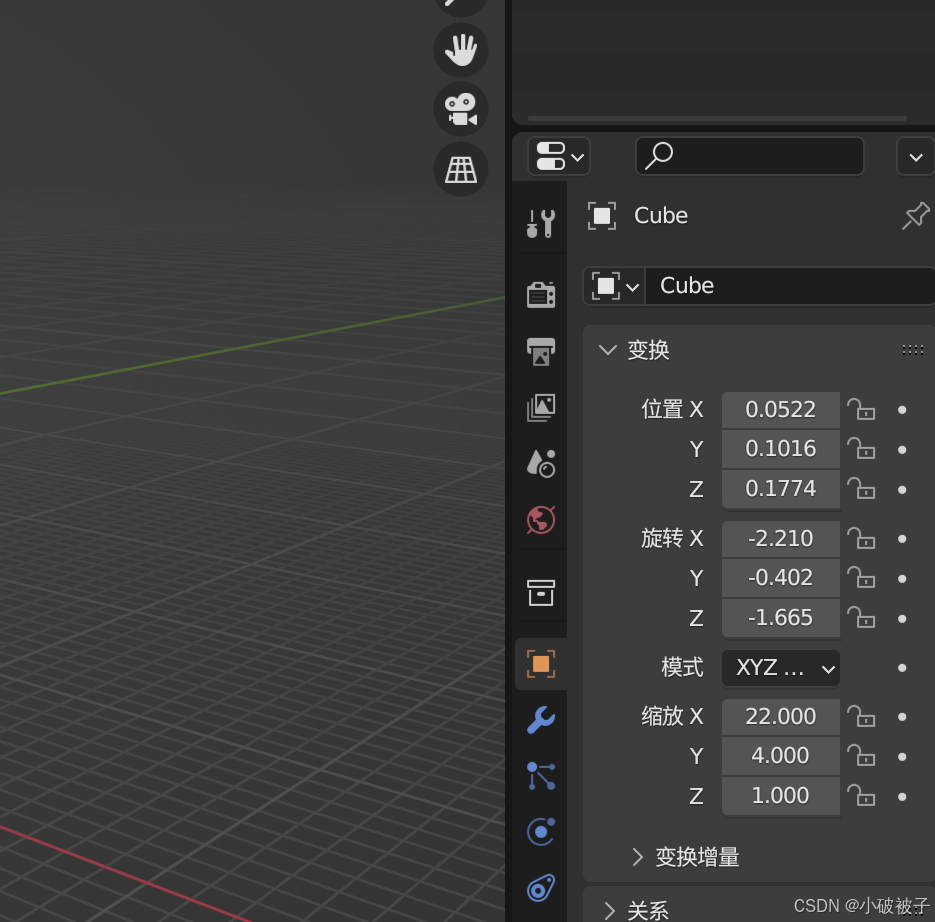This screenshot has height=922, width=935.
Task: Open the Render properties tab
Action: [x=541, y=295]
